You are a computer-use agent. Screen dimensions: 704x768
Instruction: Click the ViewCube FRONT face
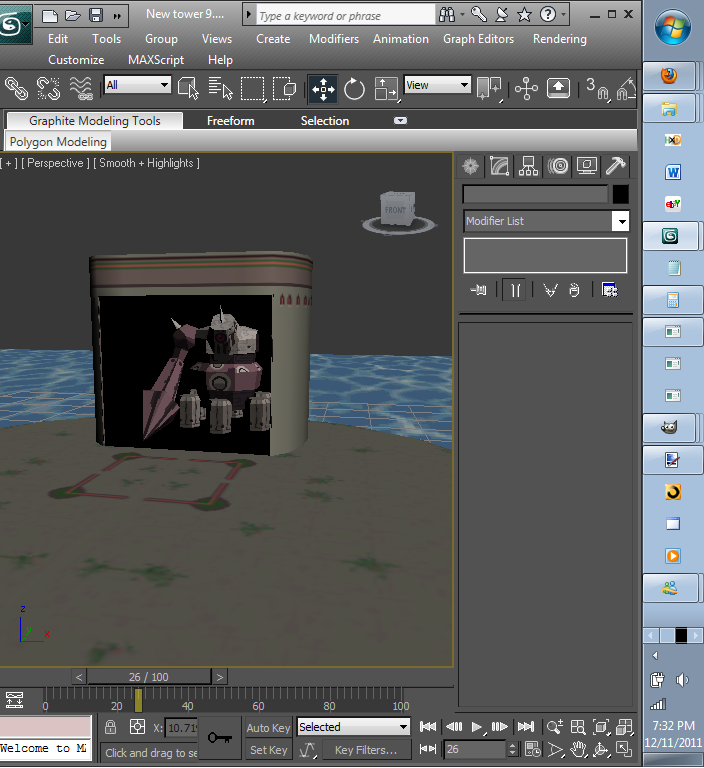(395, 211)
